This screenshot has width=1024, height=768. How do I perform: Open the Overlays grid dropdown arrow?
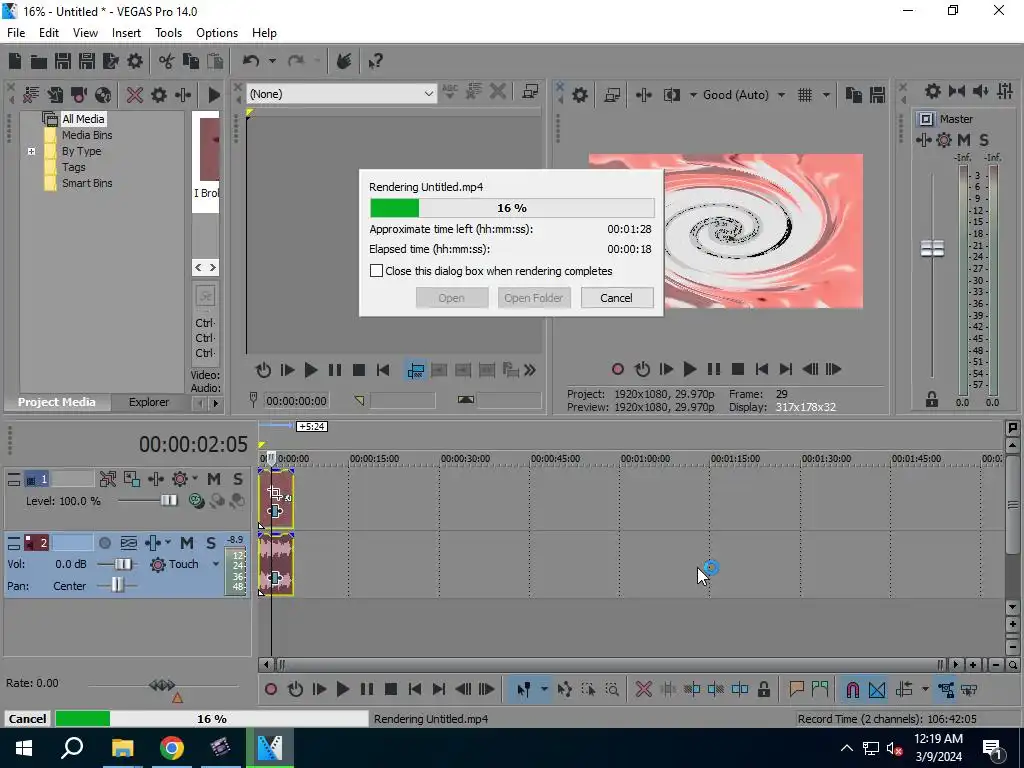[x=825, y=95]
